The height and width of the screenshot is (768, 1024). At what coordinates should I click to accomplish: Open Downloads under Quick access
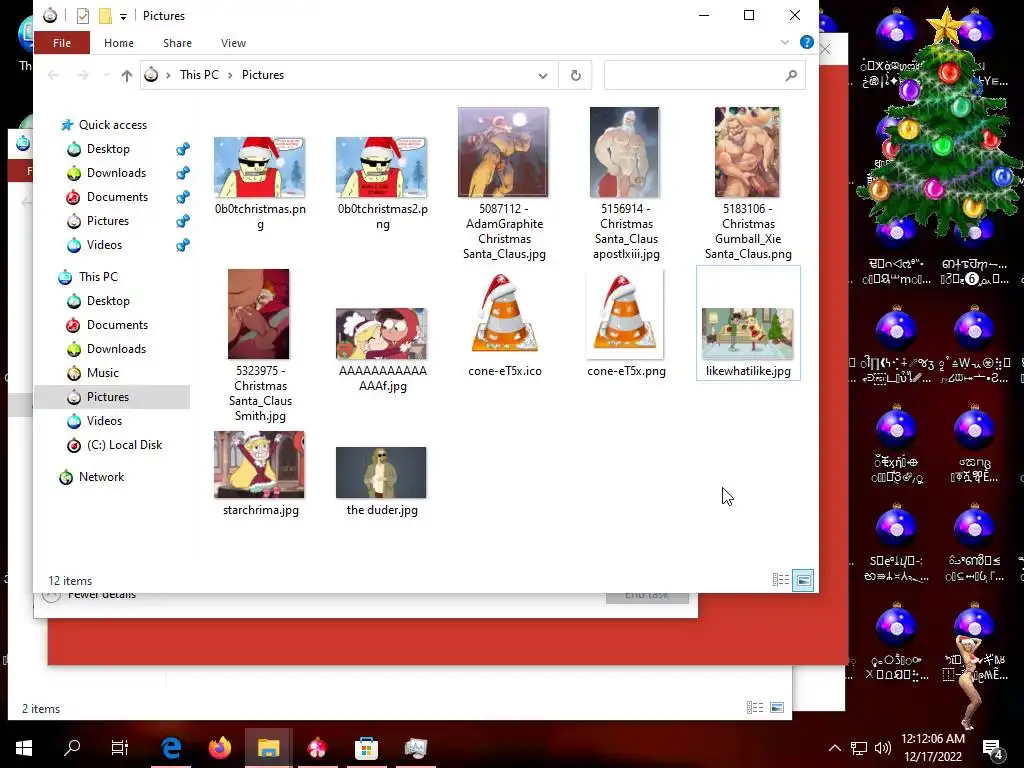pyautogui.click(x=116, y=173)
